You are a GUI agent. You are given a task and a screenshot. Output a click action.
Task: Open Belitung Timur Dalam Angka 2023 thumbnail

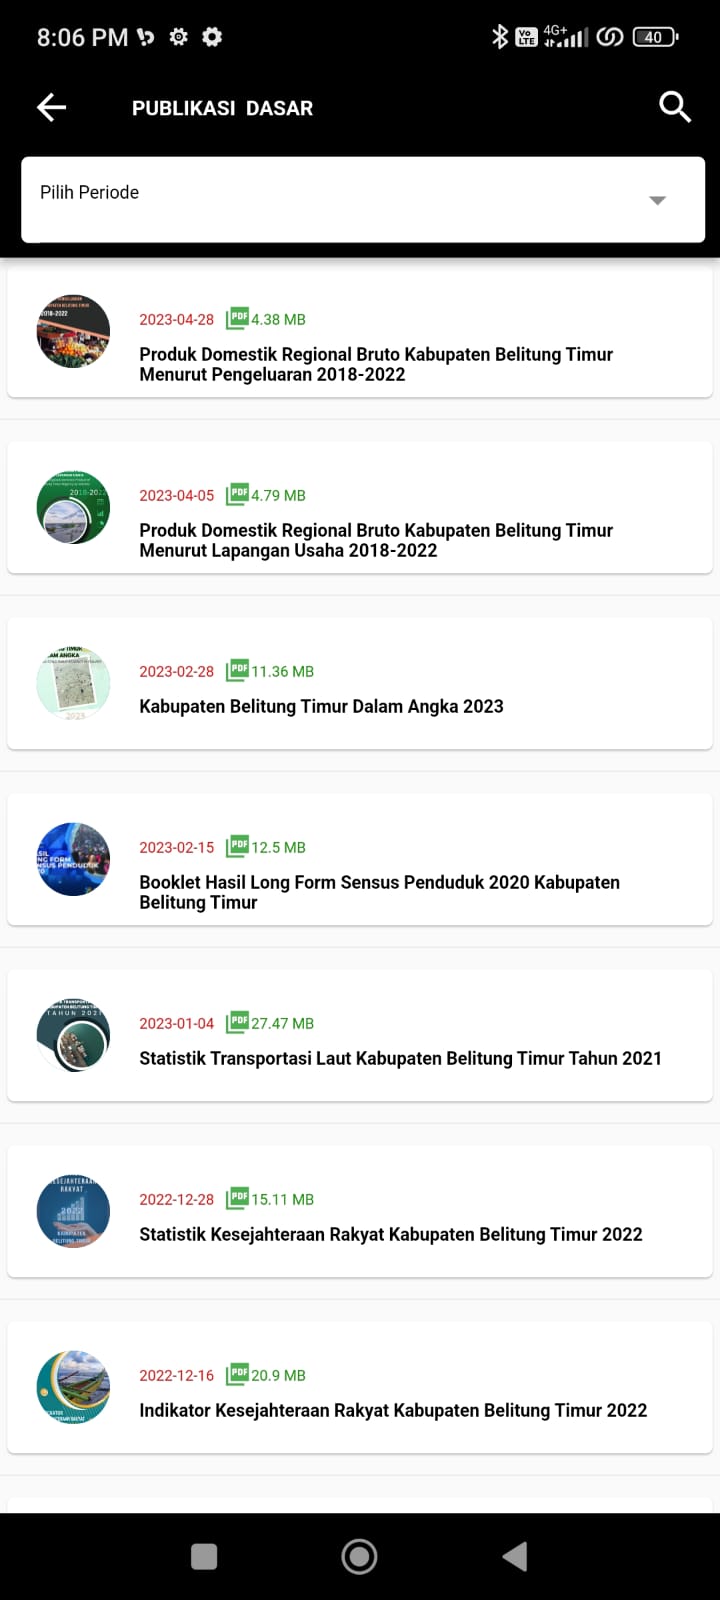tap(73, 683)
